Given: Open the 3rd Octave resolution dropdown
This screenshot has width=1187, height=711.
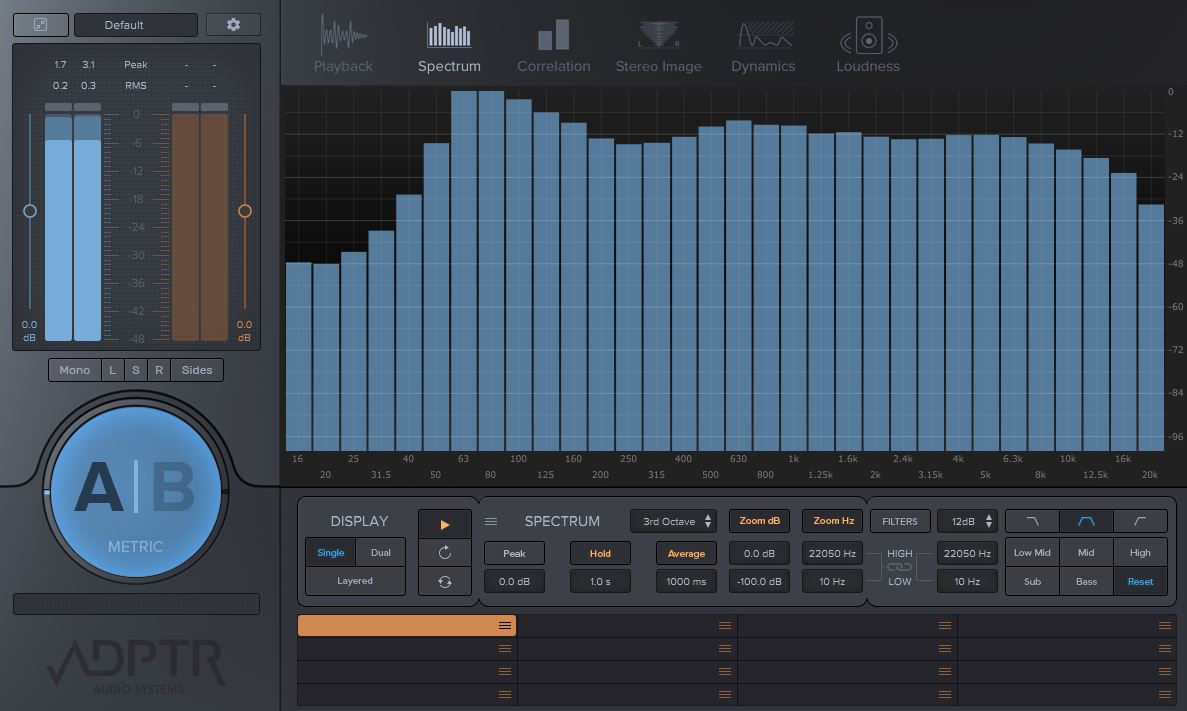Looking at the screenshot, I should point(673,521).
